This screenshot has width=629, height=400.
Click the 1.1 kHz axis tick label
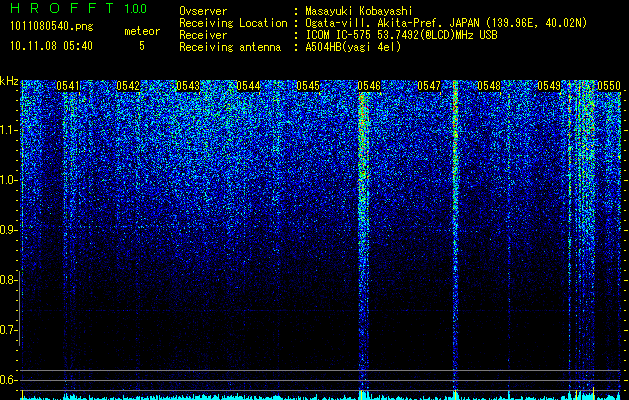click(x=8, y=130)
